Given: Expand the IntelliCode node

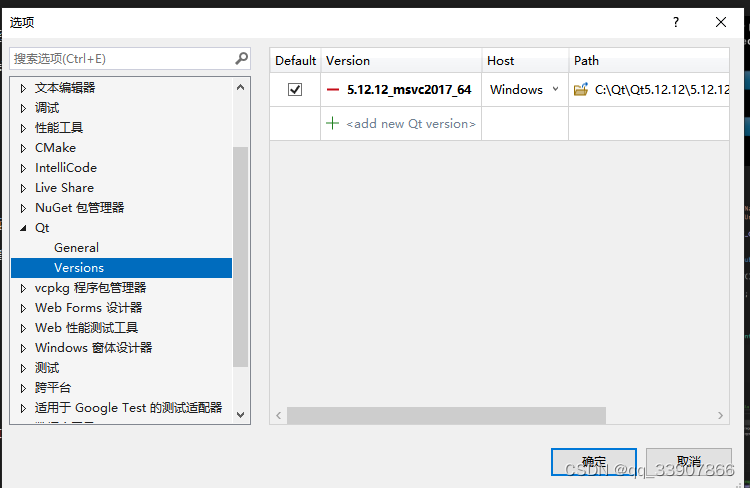Looking at the screenshot, I should [23, 168].
